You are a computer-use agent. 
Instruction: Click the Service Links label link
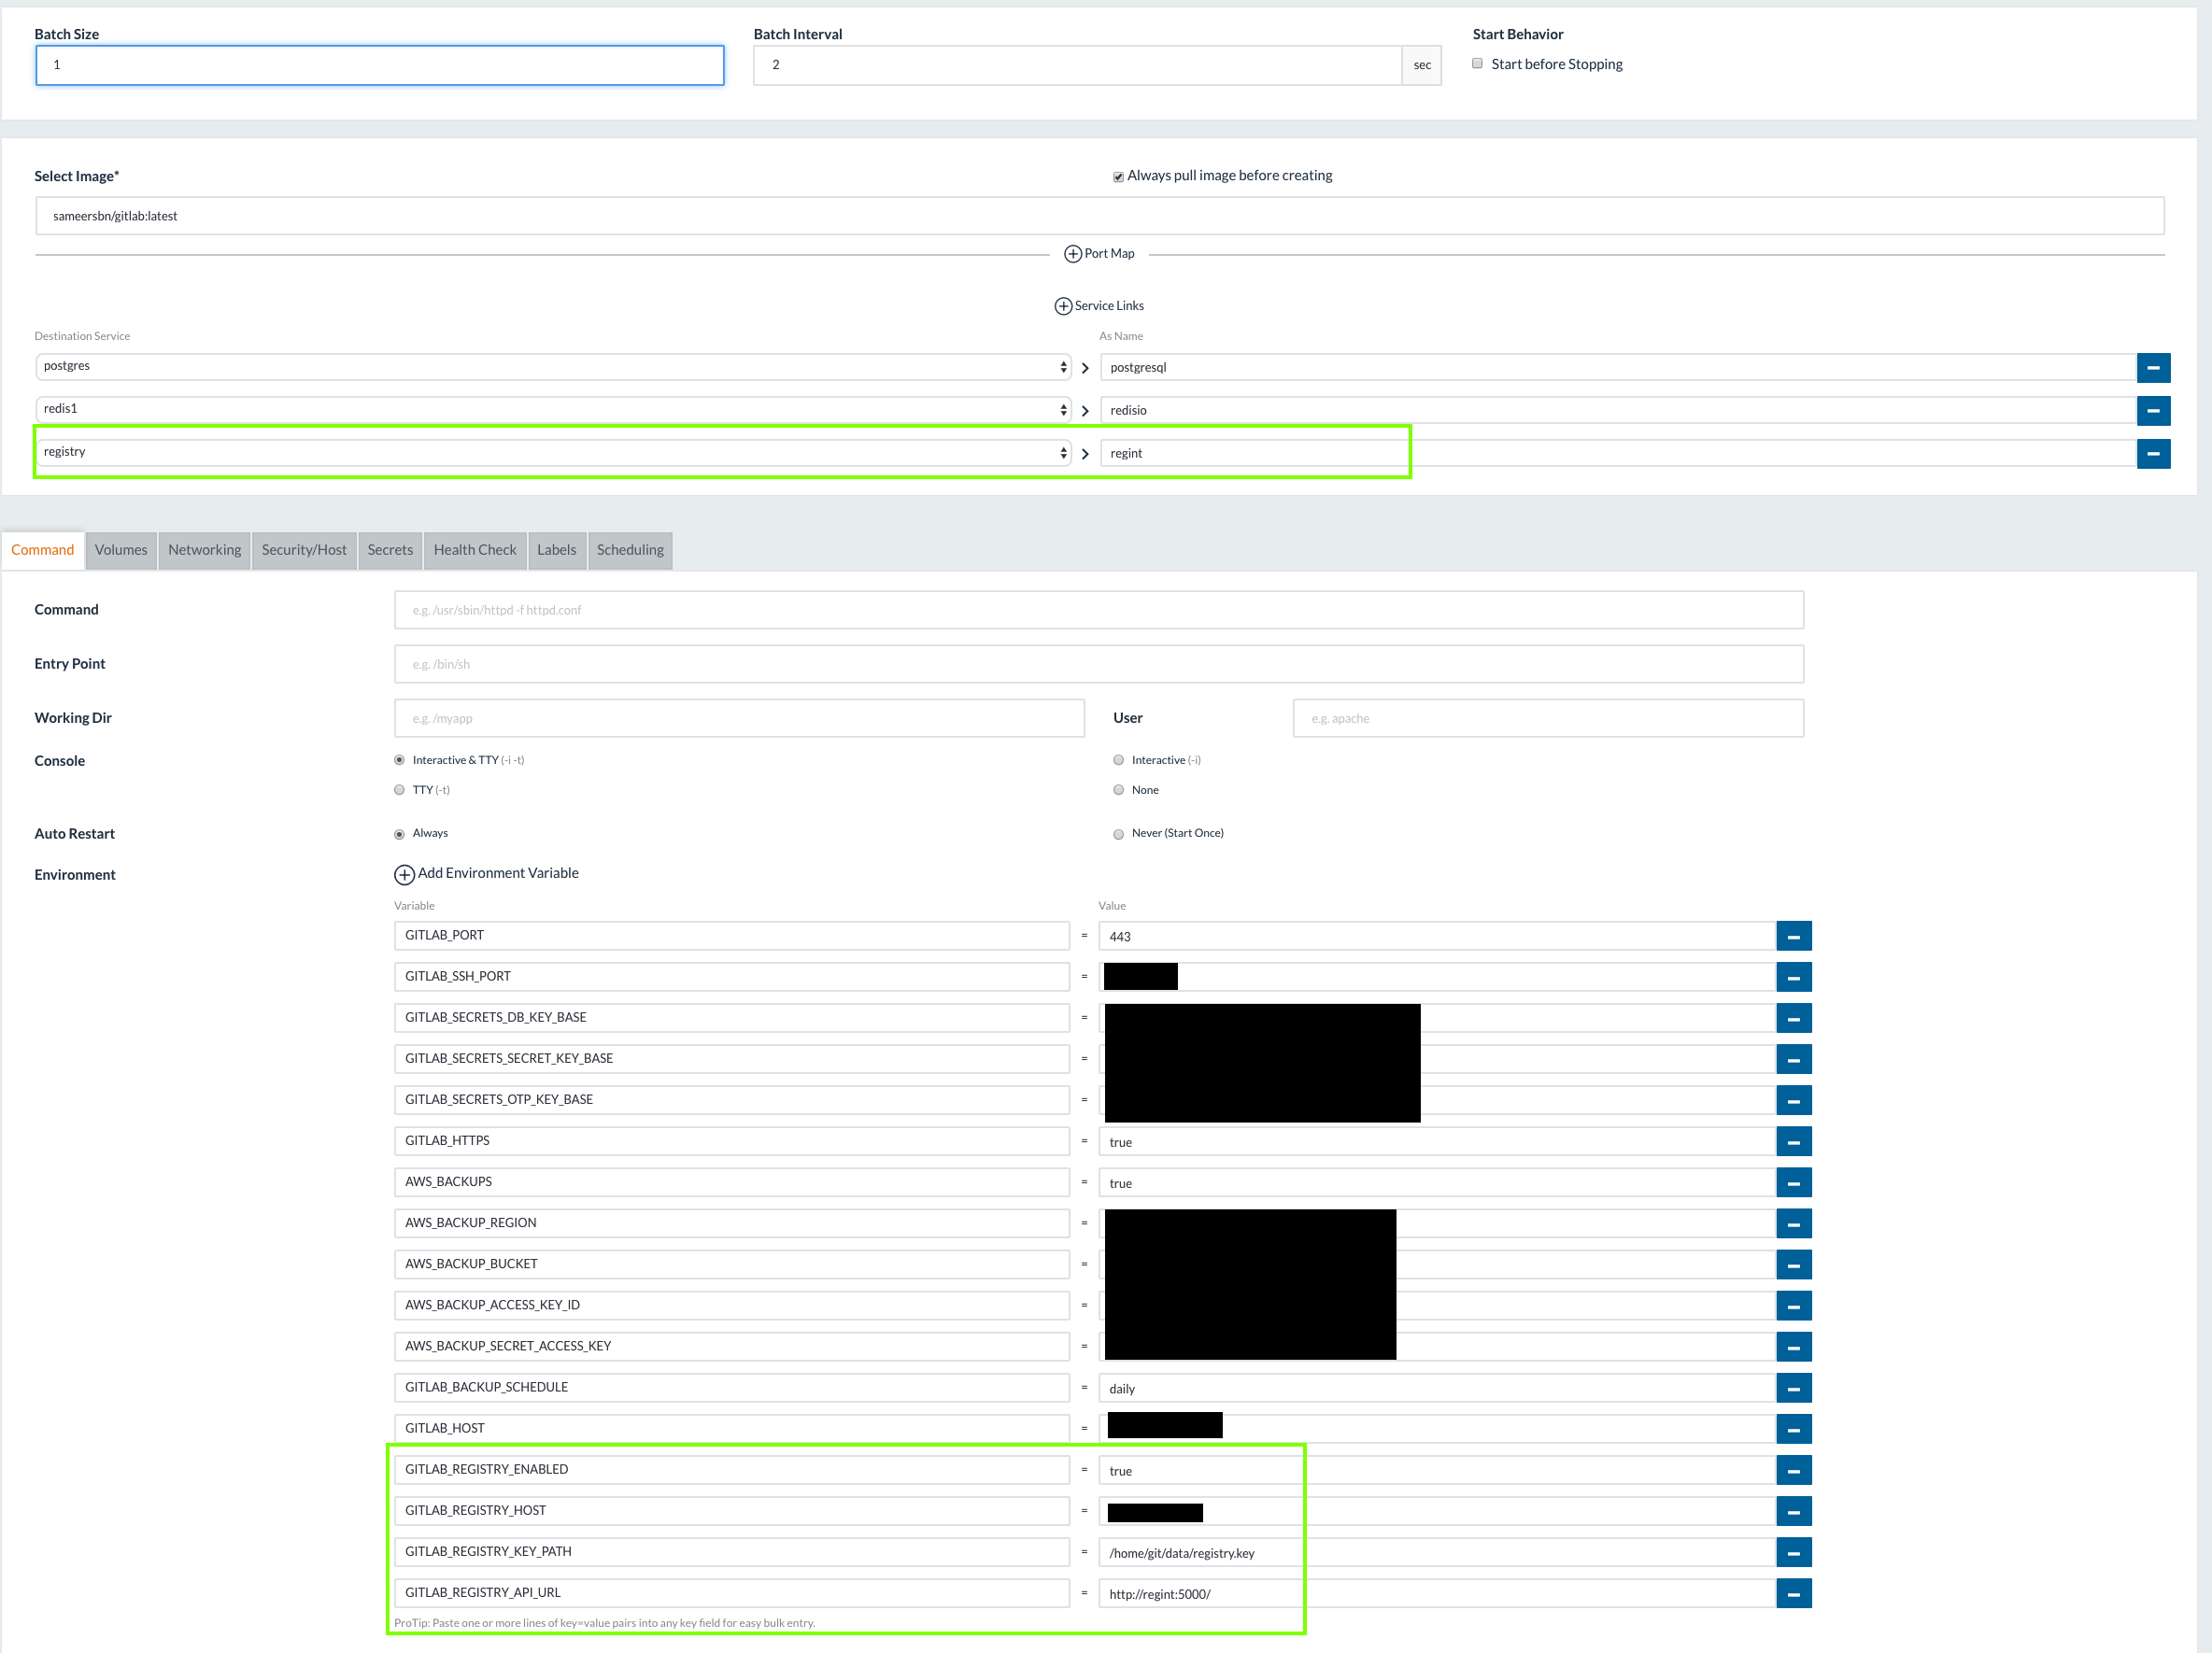pyautogui.click(x=1109, y=306)
